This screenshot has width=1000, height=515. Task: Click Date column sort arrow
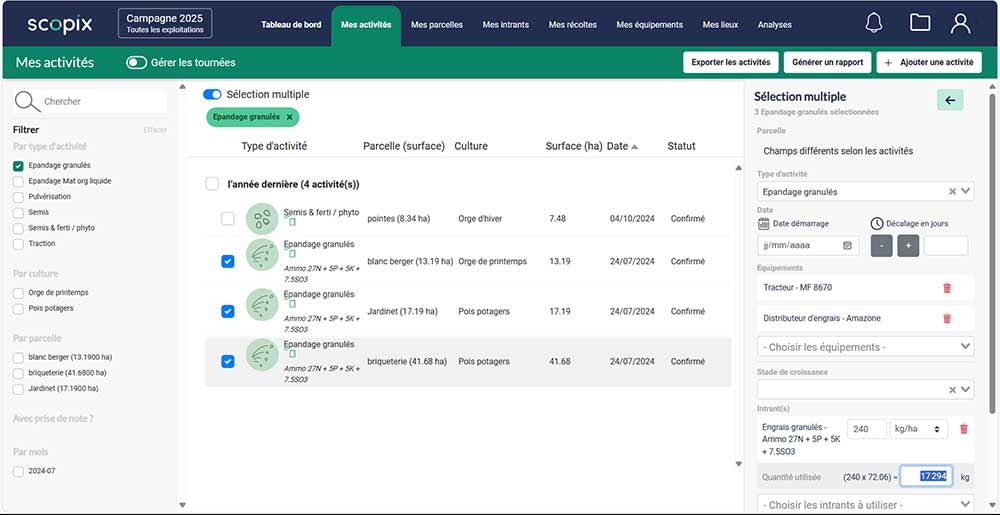click(635, 147)
